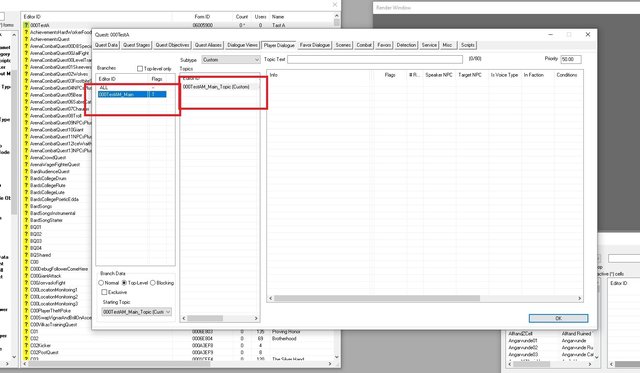Image resolution: width=640 pixels, height=373 pixels.
Task: Click the info list horizontal scrollbar
Action: (425, 298)
